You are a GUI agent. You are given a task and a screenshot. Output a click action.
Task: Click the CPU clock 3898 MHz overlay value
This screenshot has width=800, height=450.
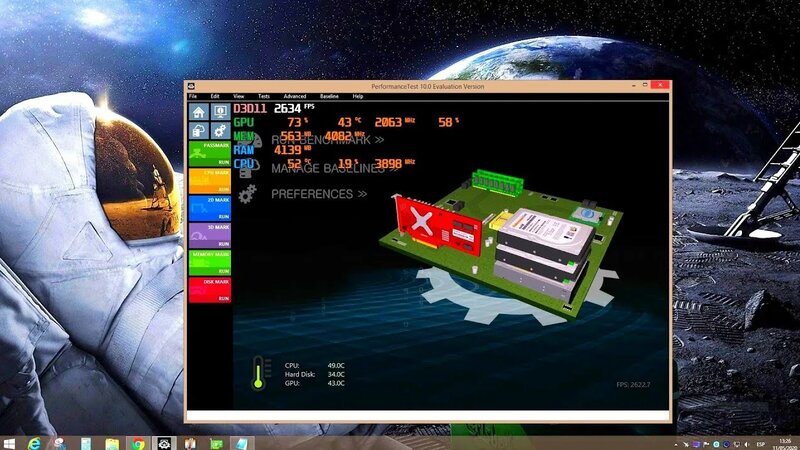(394, 164)
